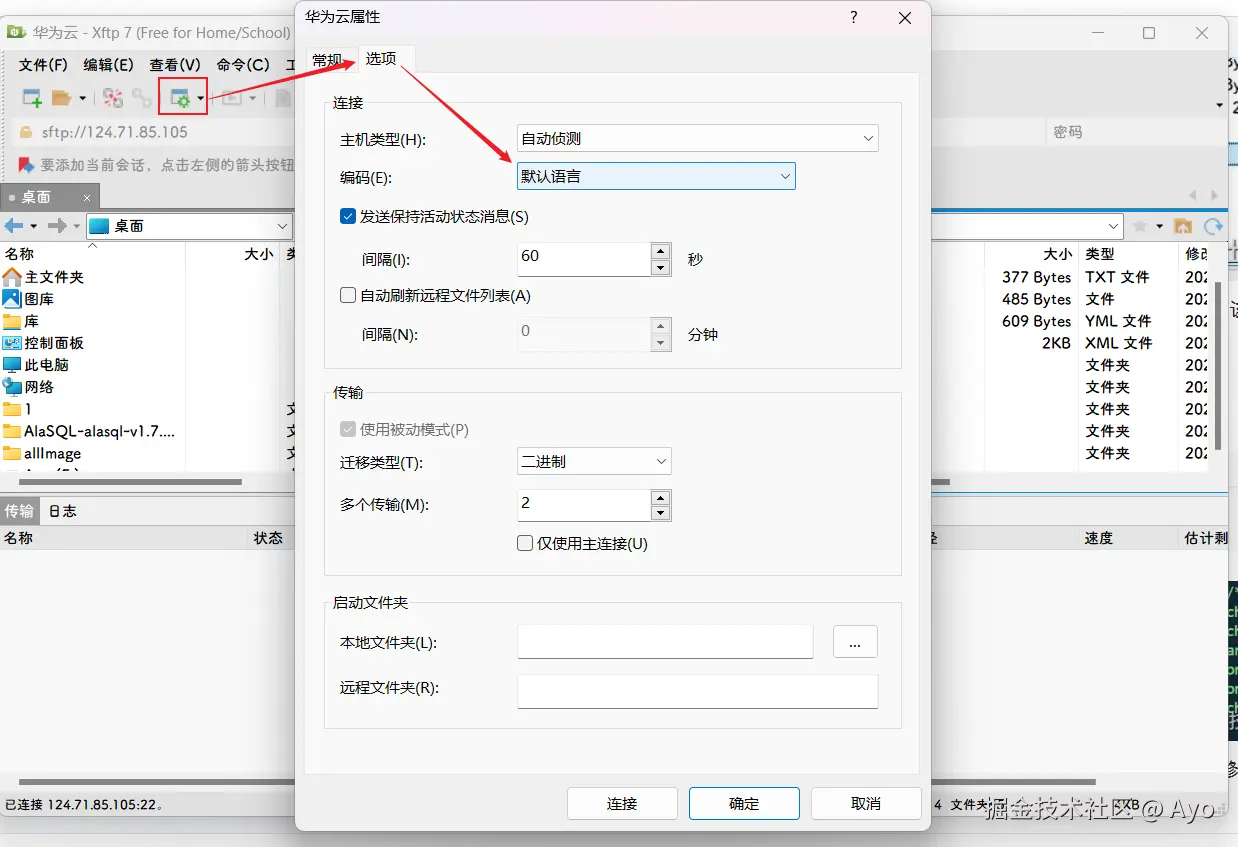This screenshot has width=1238, height=847.
Task: Open the 查看(V) menu
Action: [175, 65]
